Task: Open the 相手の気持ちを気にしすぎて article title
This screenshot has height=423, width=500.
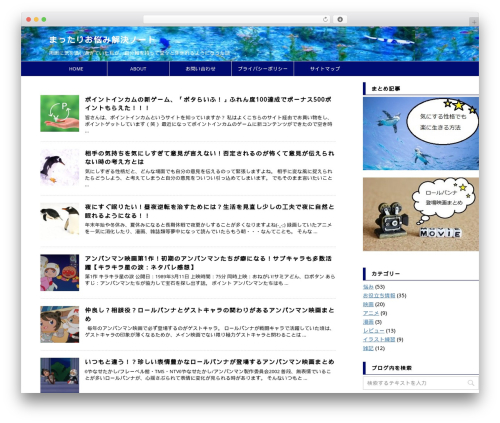Action: click(209, 157)
